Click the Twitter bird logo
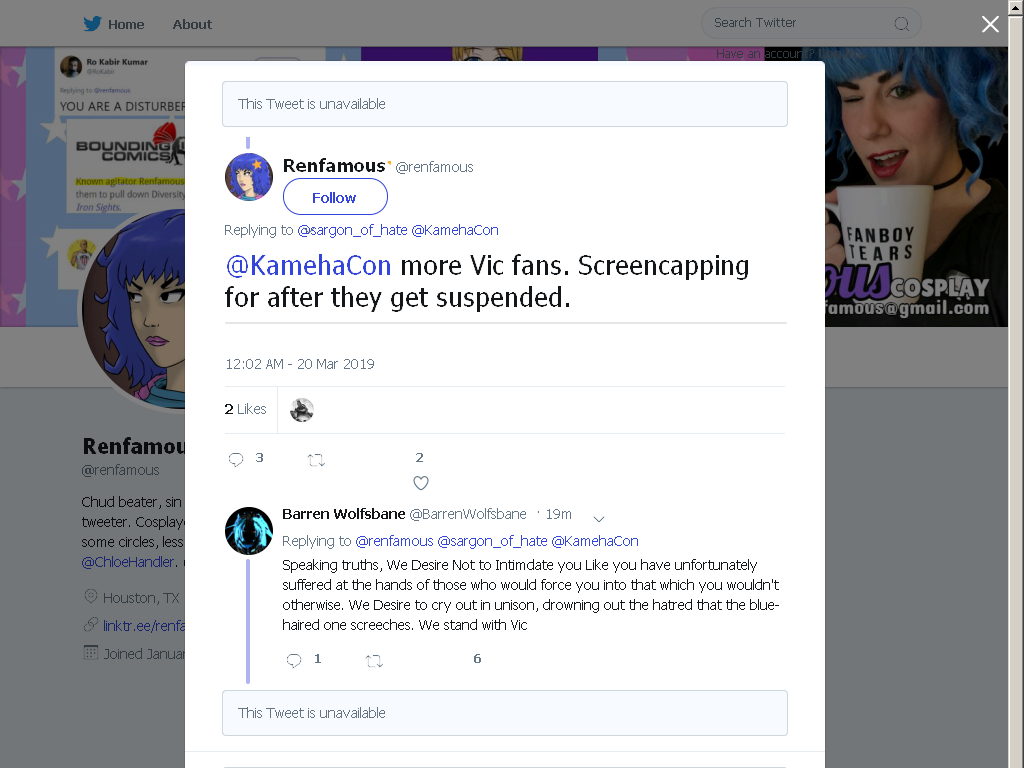The image size is (1024, 768). [92, 24]
